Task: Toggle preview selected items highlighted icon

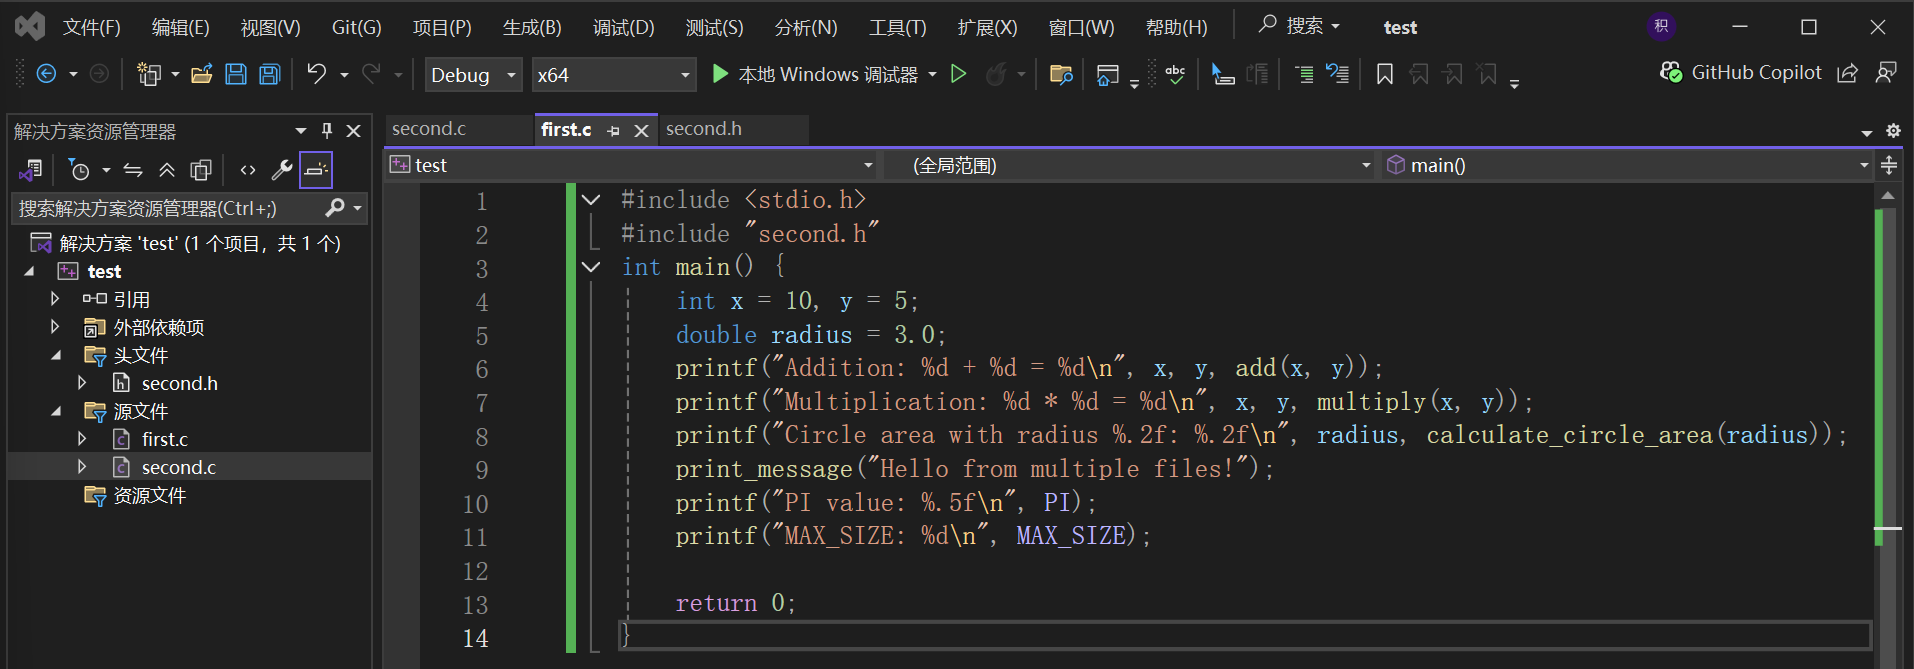Action: (316, 170)
